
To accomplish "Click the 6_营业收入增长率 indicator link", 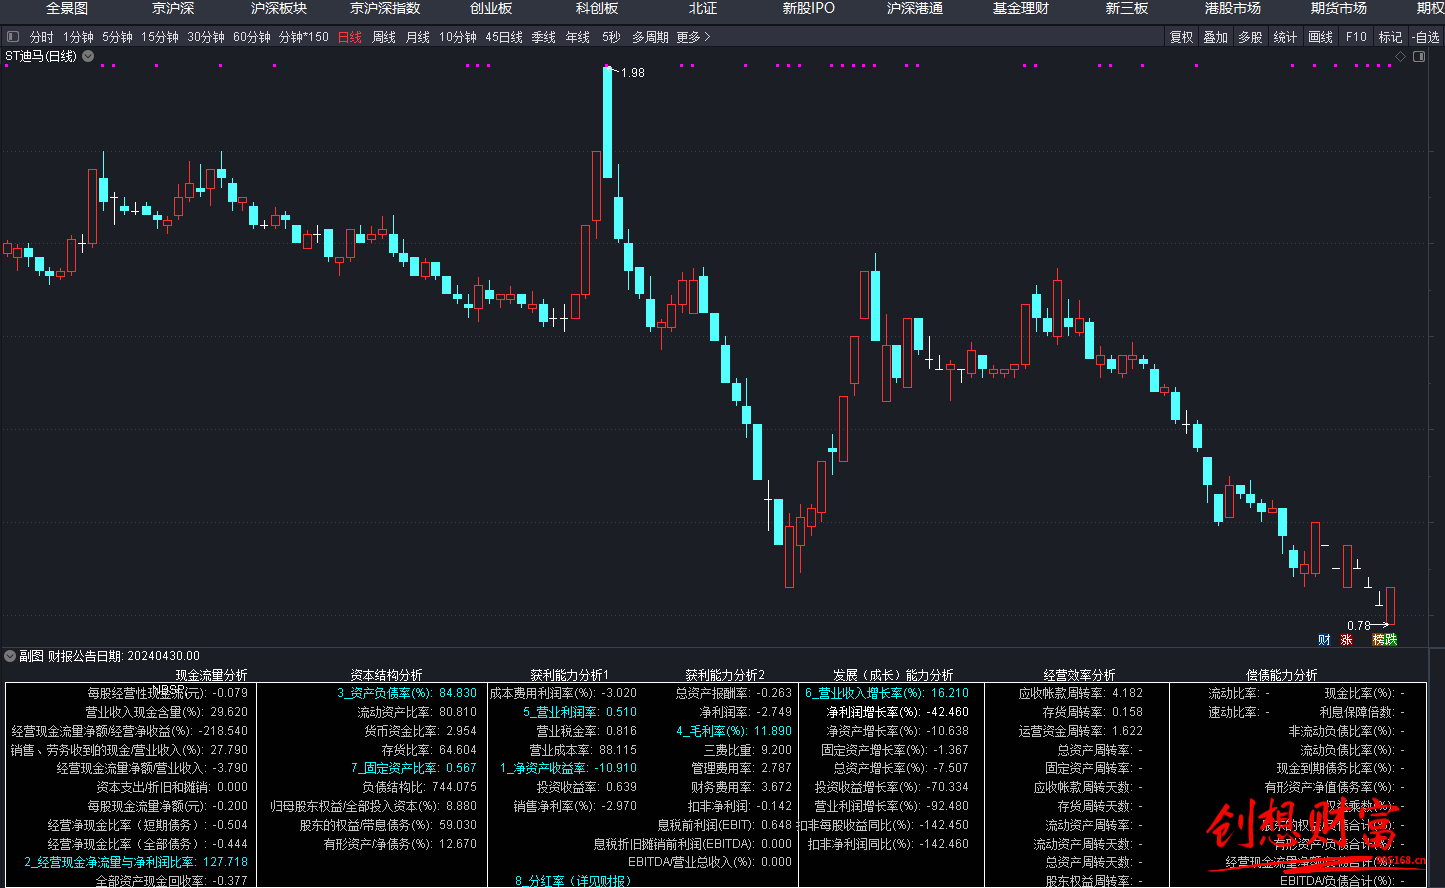I will coord(865,693).
